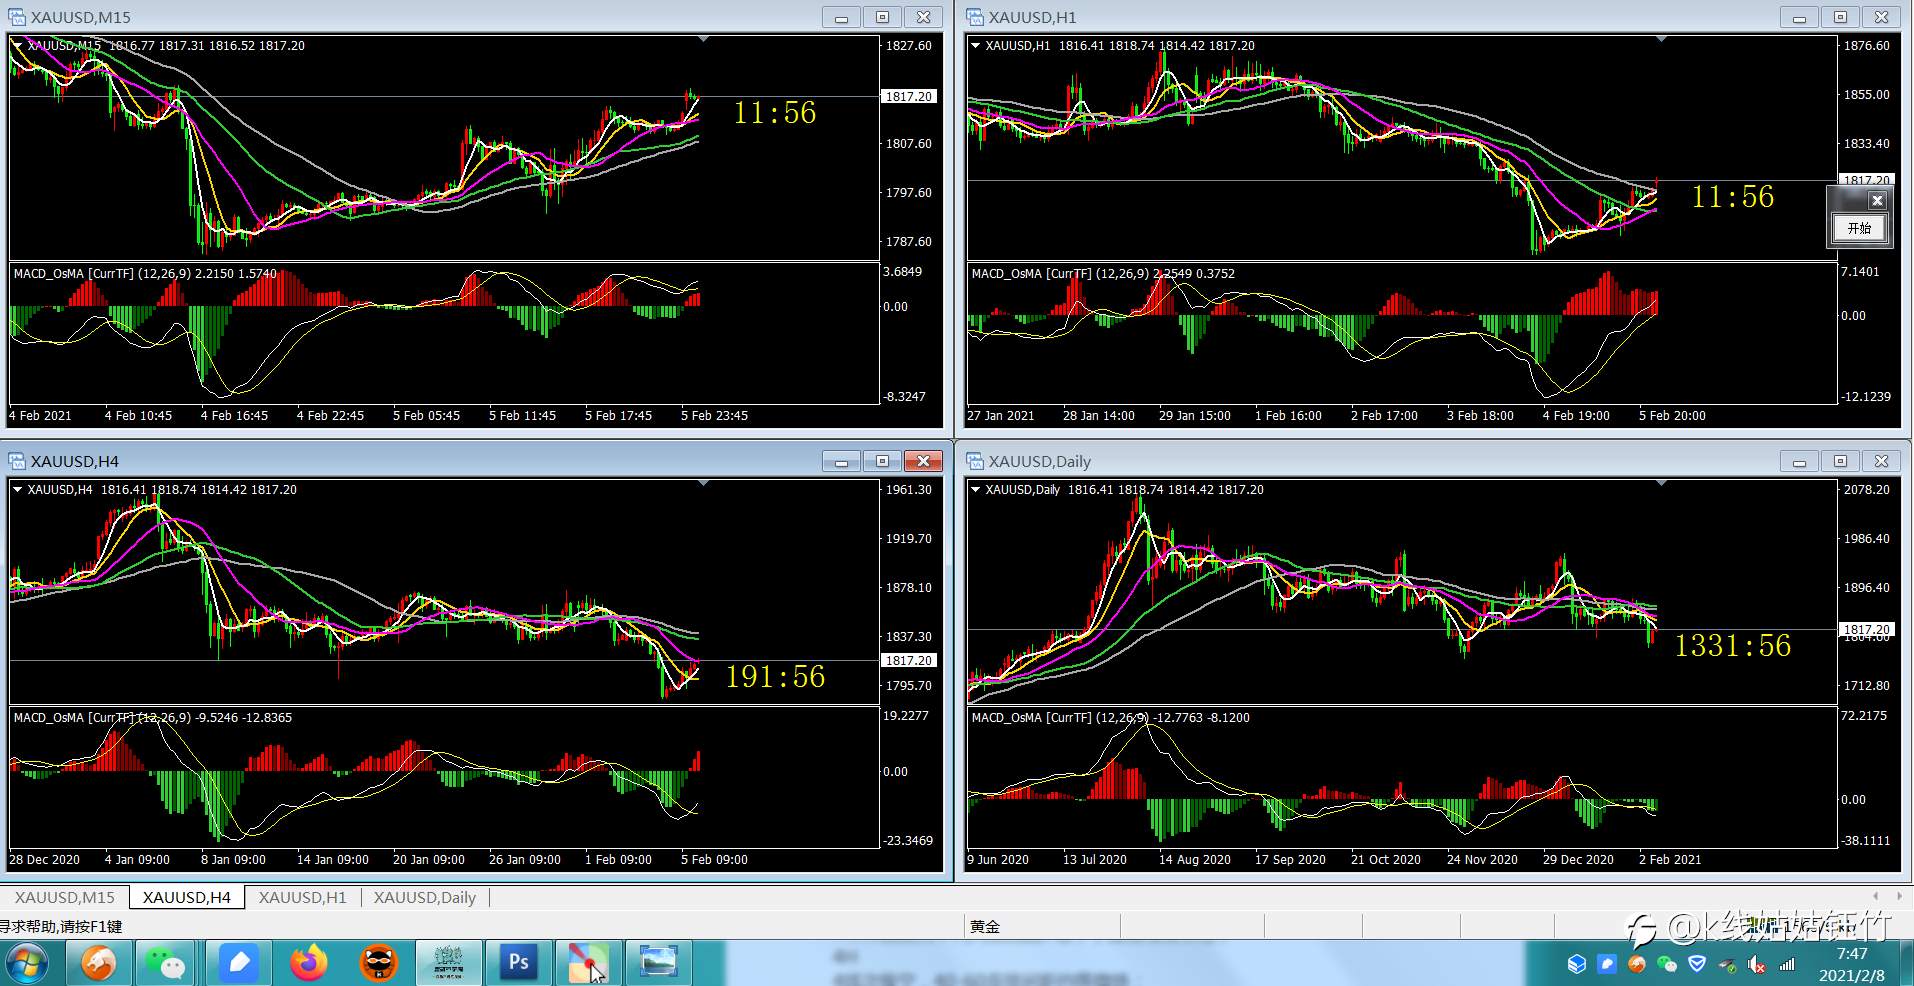Click the chart shift marker atop H1 chart
The width and height of the screenshot is (1914, 986).
(1661, 39)
